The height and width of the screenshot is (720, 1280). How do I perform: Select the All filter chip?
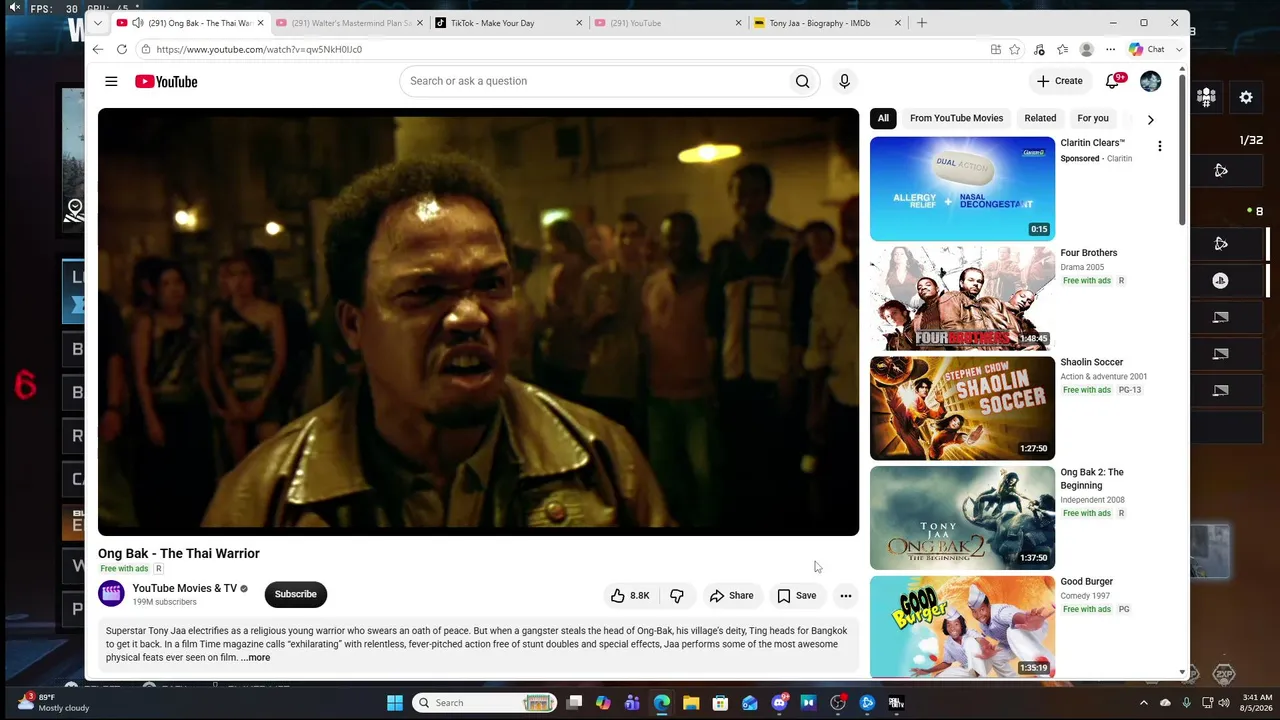point(883,118)
